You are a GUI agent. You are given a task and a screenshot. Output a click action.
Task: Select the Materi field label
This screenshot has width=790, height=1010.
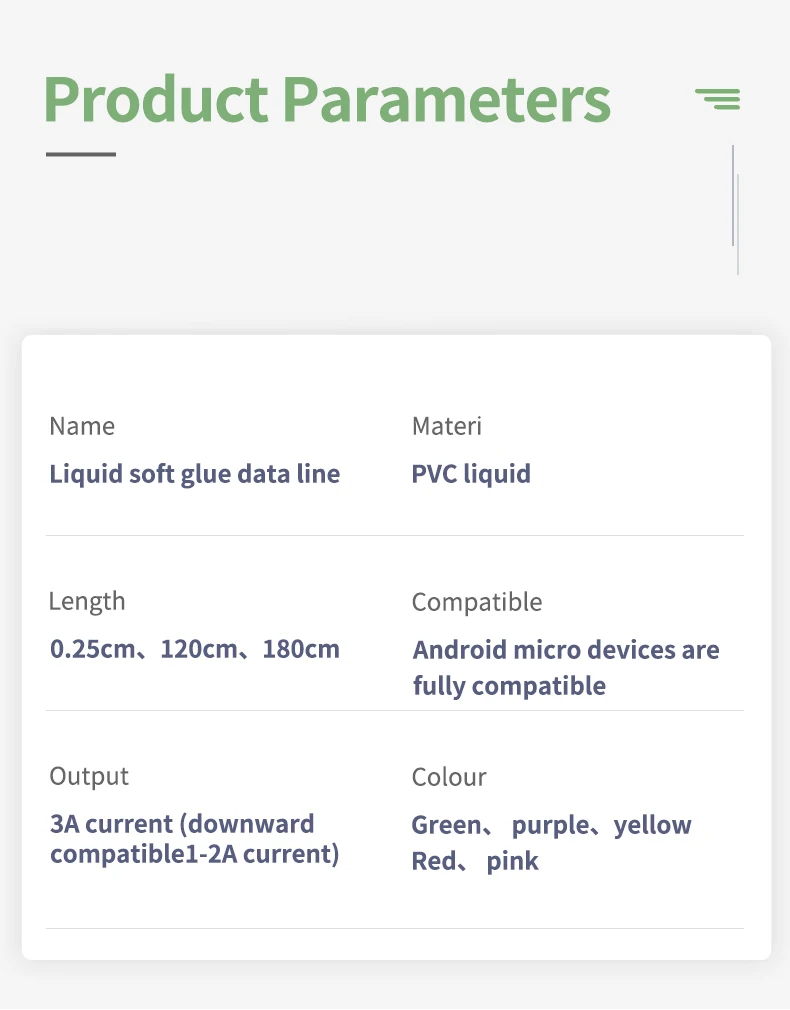pos(446,426)
